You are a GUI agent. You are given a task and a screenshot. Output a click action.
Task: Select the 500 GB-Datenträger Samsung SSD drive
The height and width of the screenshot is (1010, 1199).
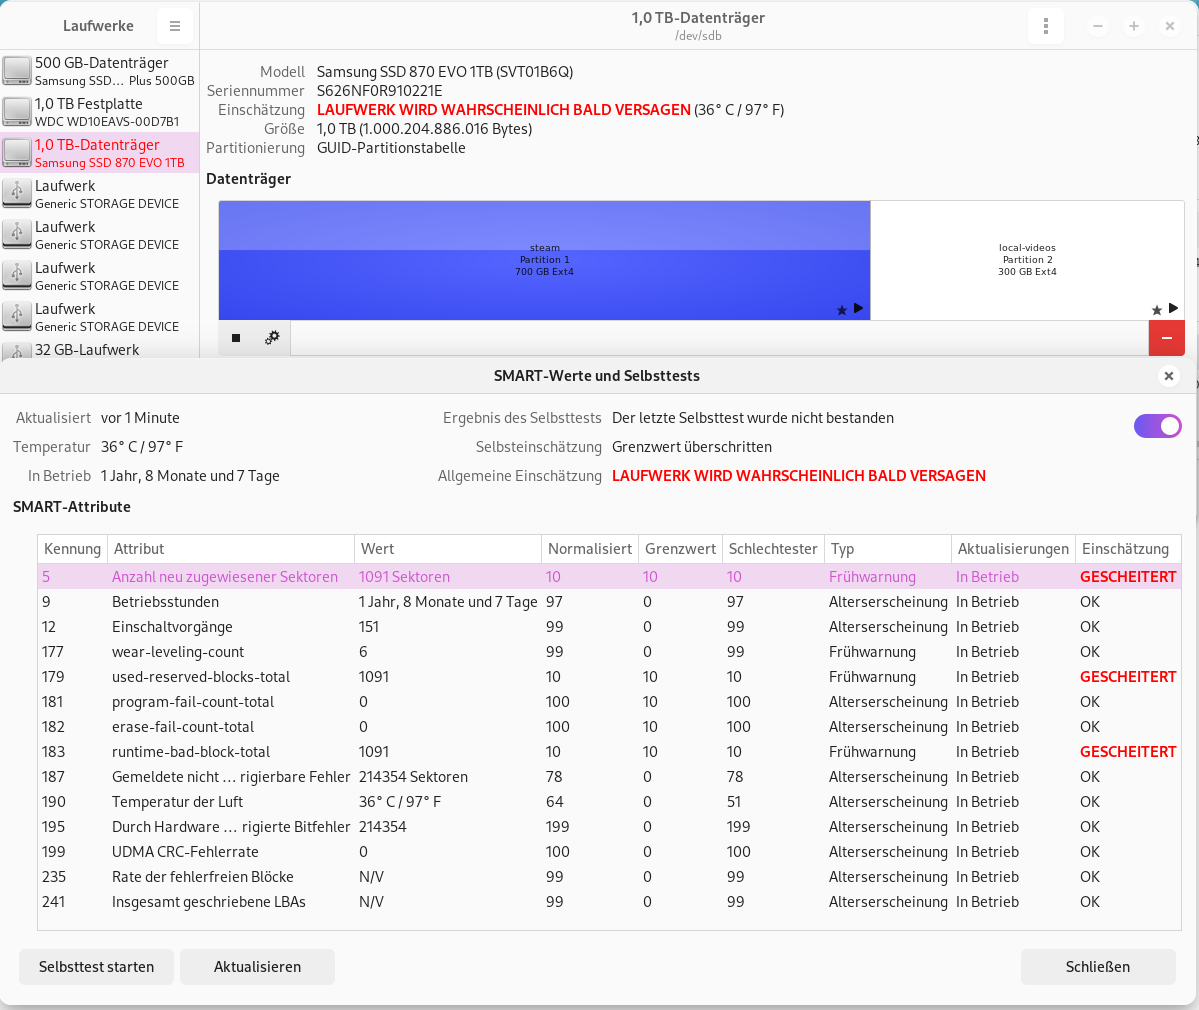(99, 71)
